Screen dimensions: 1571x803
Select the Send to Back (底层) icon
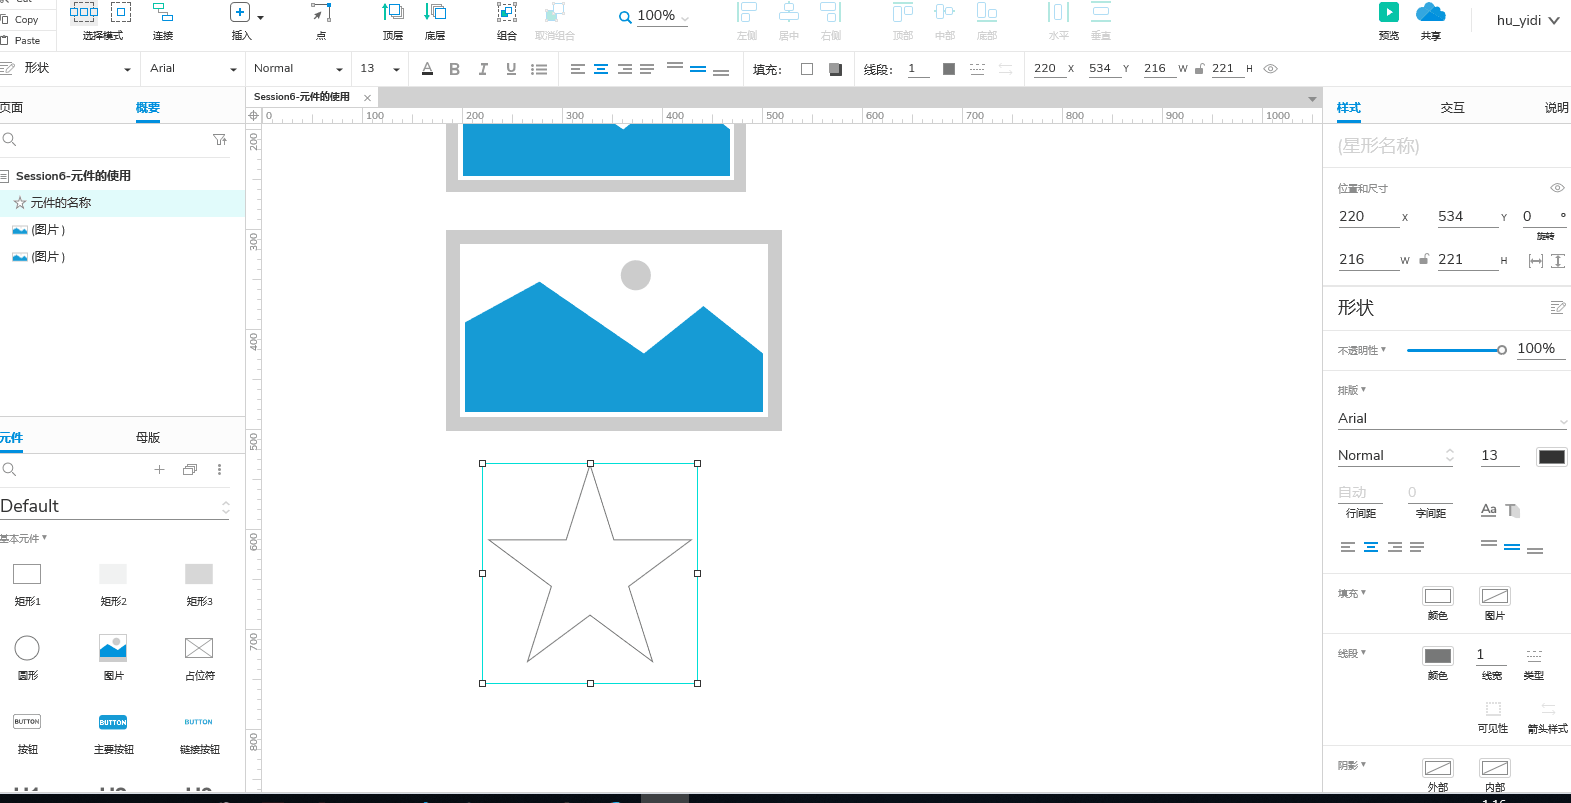click(435, 12)
